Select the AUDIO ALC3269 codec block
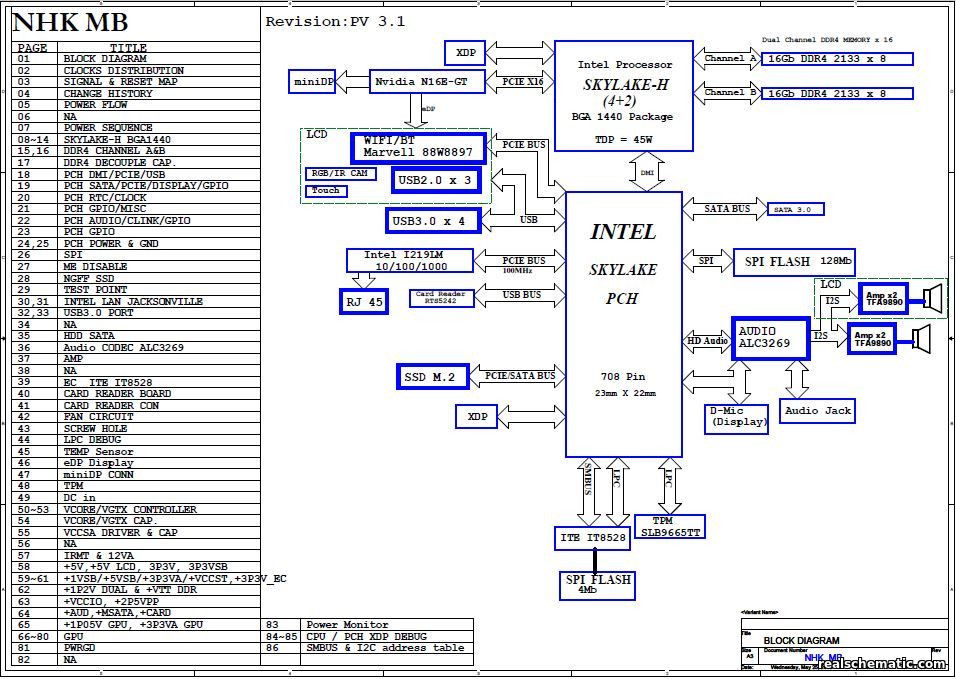The width and height of the screenshot is (956, 679). pyautogui.click(x=770, y=338)
